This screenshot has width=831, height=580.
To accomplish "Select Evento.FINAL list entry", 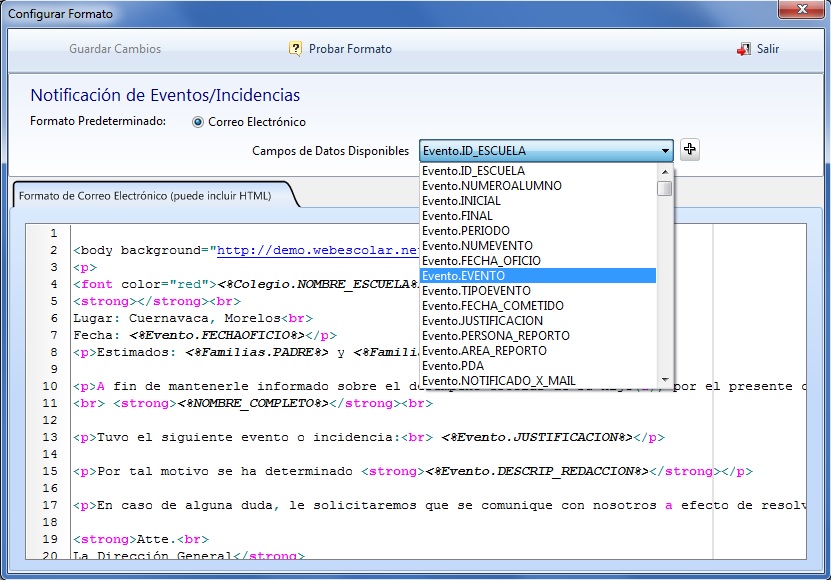I will click(x=538, y=216).
